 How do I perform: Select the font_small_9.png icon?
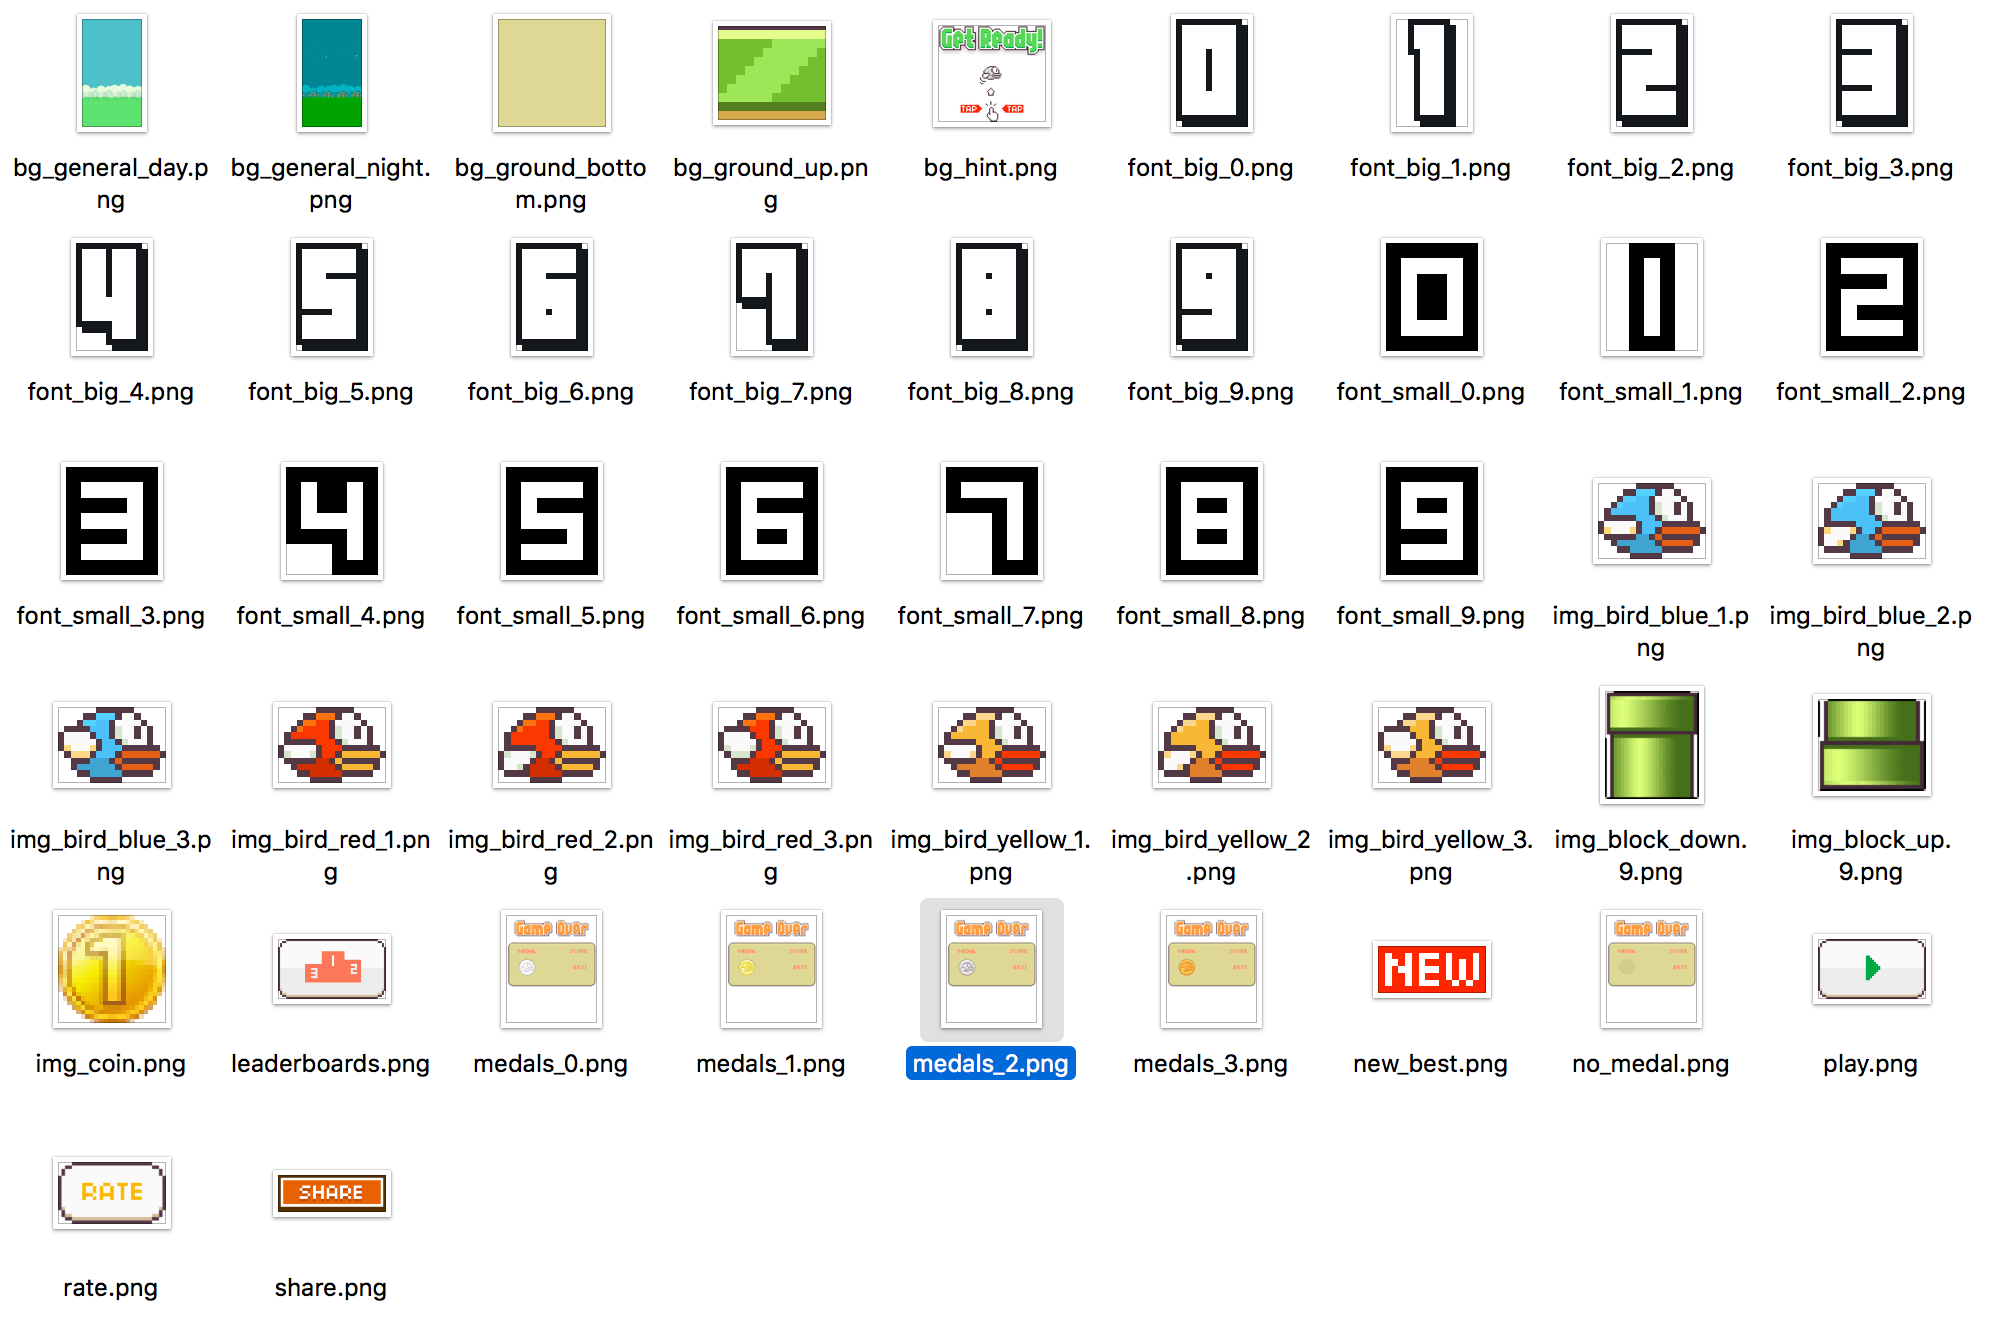[1431, 521]
